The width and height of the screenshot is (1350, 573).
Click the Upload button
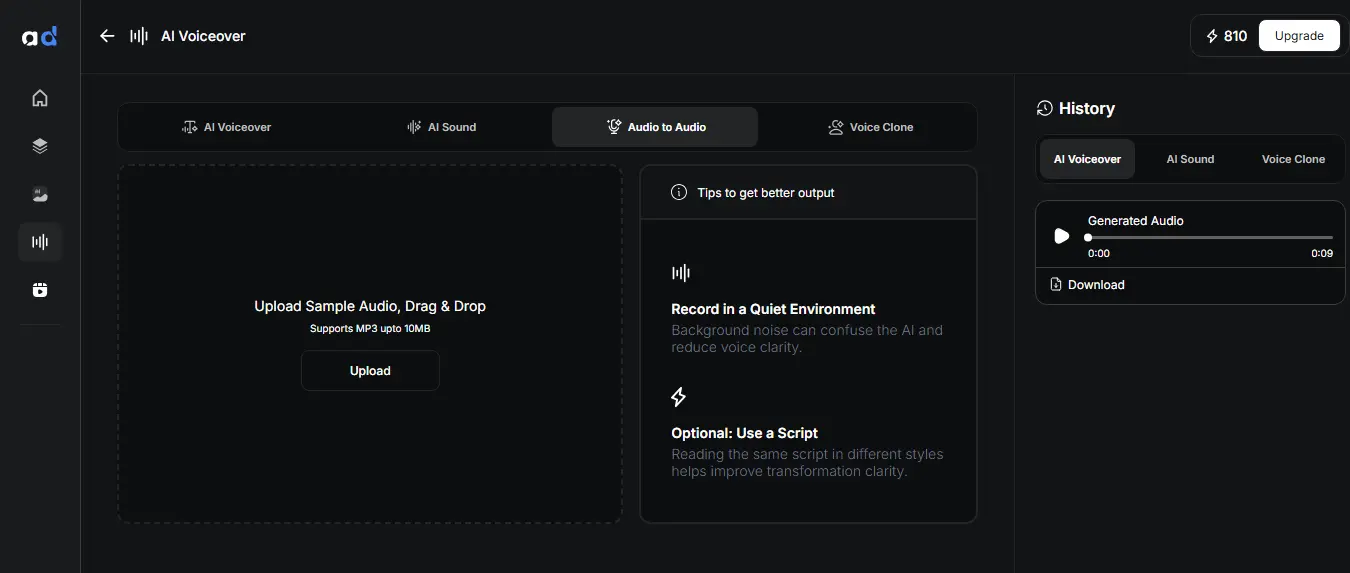click(x=370, y=371)
